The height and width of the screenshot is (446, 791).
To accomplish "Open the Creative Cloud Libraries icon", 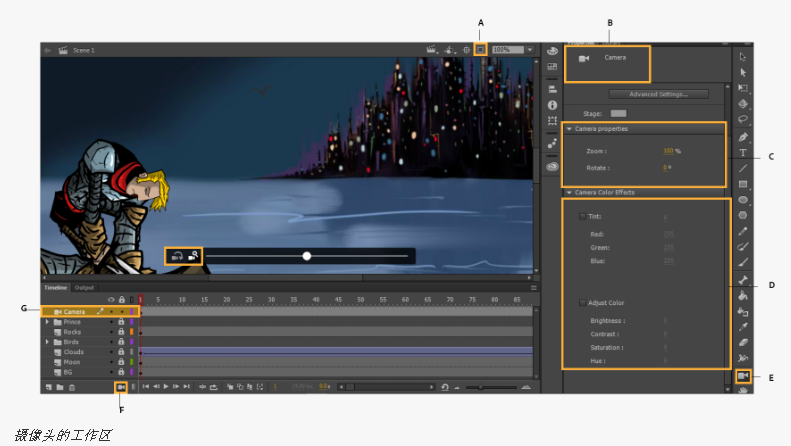I will click(x=552, y=166).
